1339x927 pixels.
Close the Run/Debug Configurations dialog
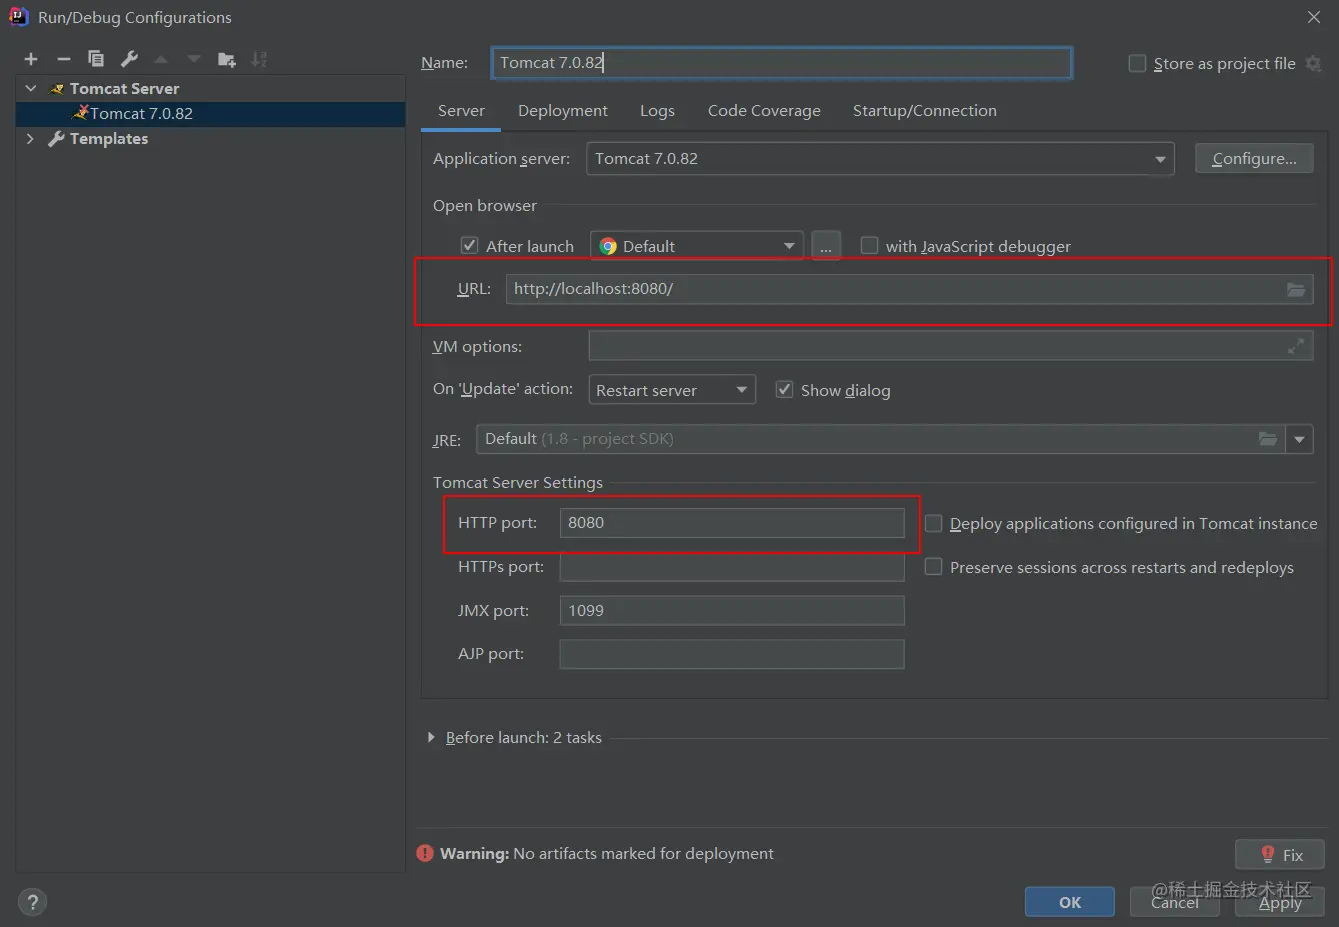(1314, 17)
